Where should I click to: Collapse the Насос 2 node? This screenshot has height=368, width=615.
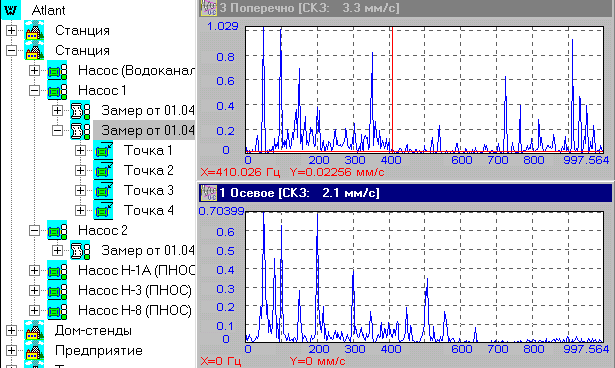point(34,231)
